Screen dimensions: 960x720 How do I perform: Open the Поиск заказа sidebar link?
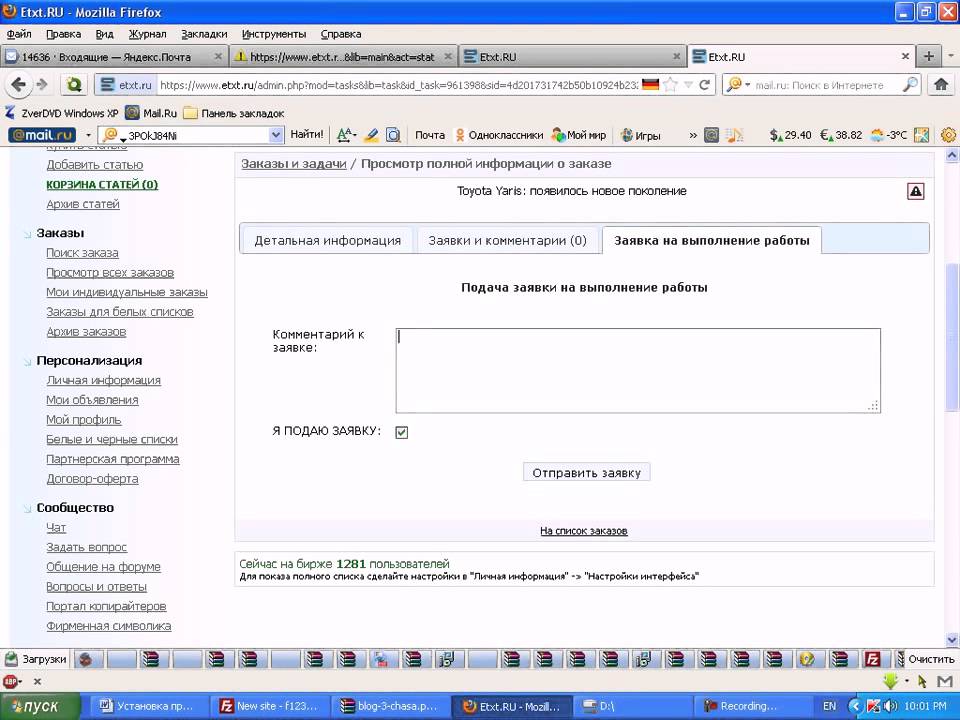click(83, 253)
